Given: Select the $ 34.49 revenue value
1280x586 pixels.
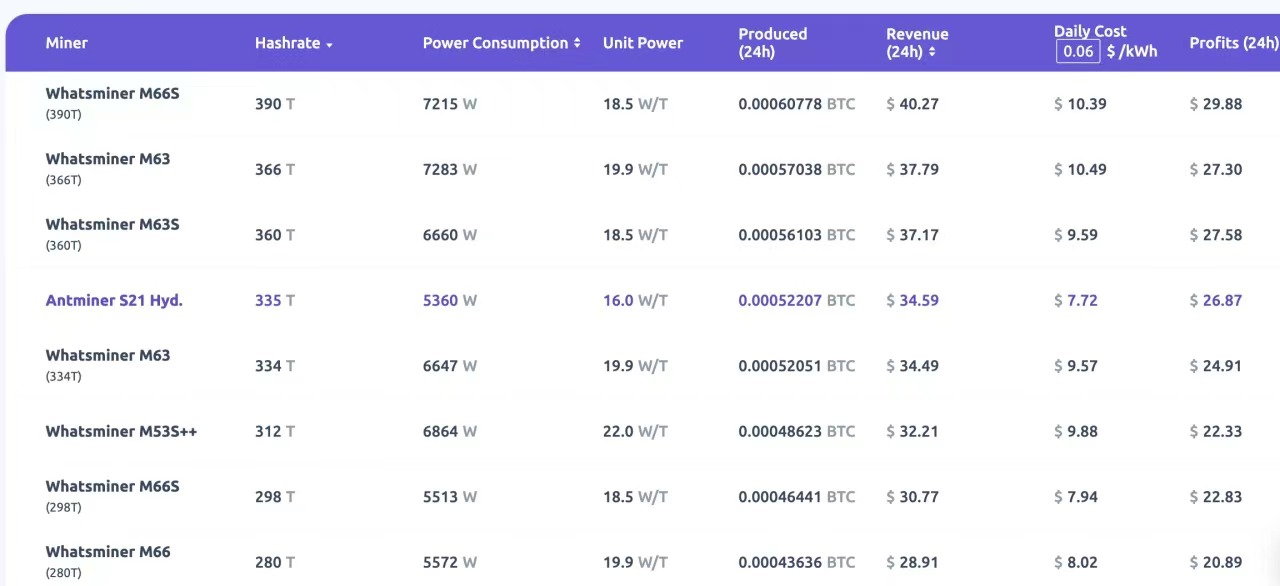Looking at the screenshot, I should [912, 366].
